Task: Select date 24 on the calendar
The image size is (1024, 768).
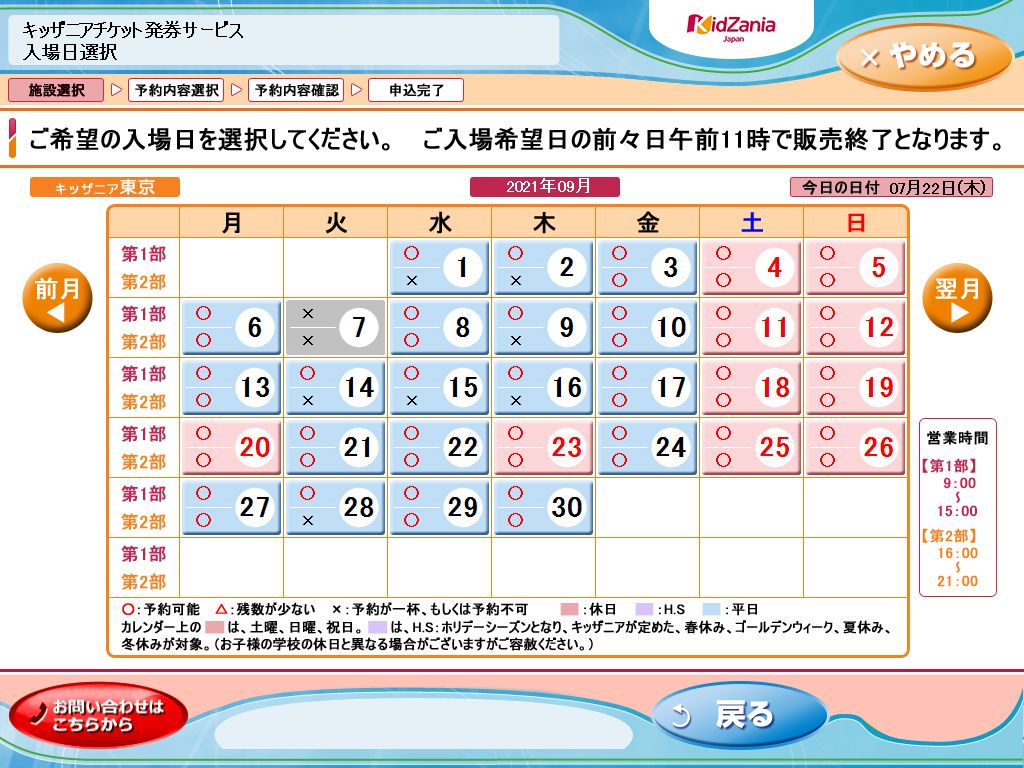Action: (x=647, y=447)
